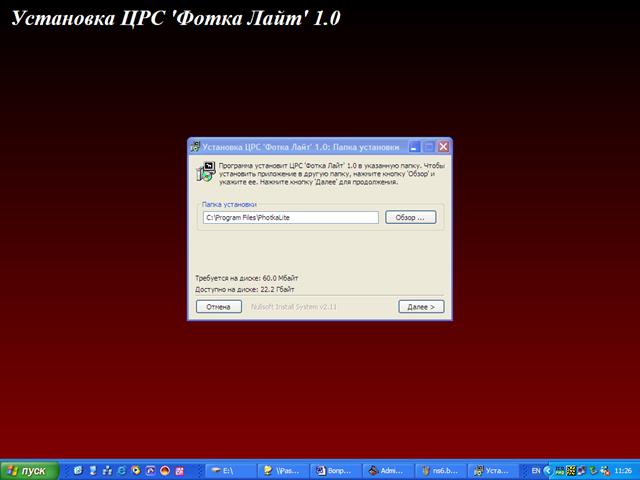Click the setup graphic beside the description text

click(206, 171)
